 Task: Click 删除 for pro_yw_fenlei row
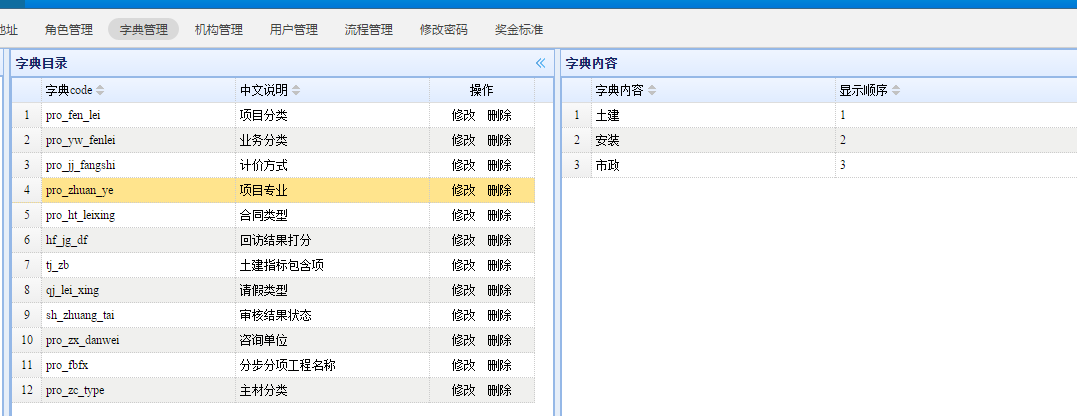click(499, 140)
